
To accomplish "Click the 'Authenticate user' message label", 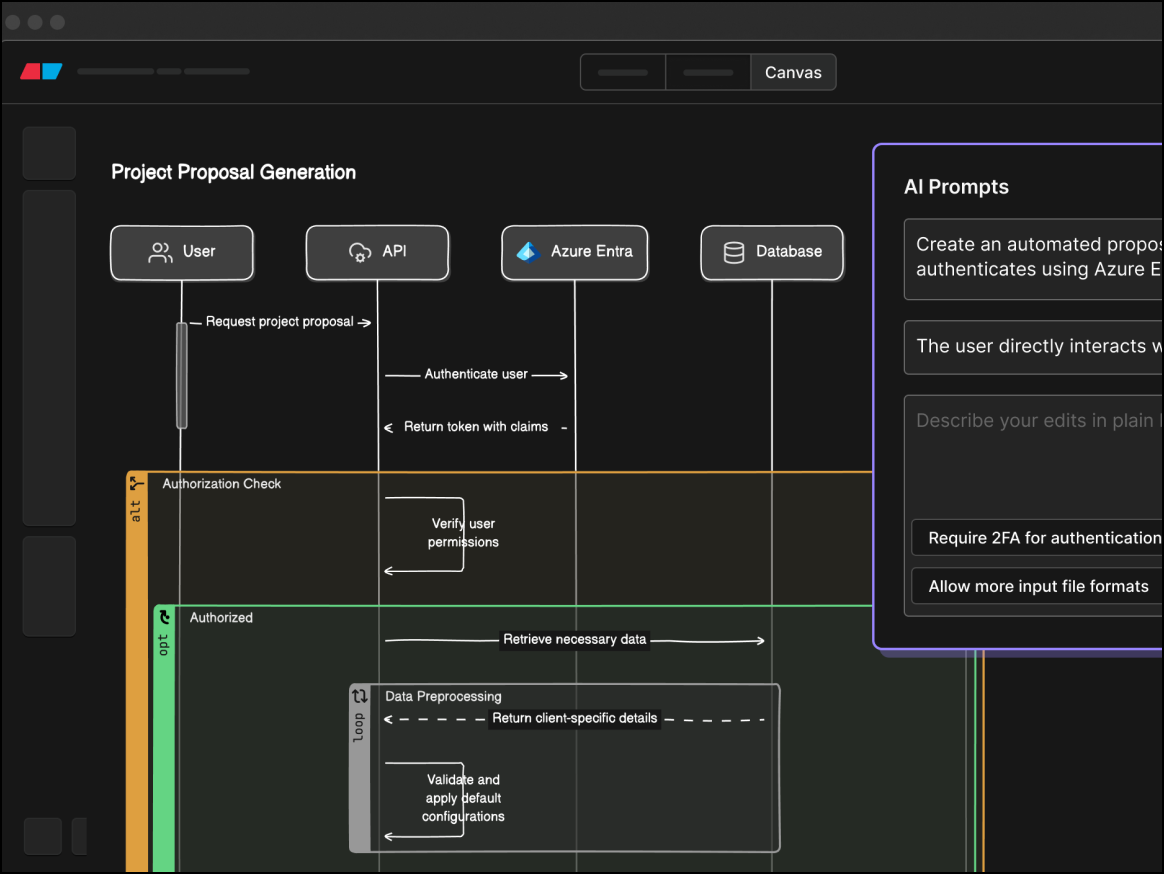I will (x=476, y=374).
